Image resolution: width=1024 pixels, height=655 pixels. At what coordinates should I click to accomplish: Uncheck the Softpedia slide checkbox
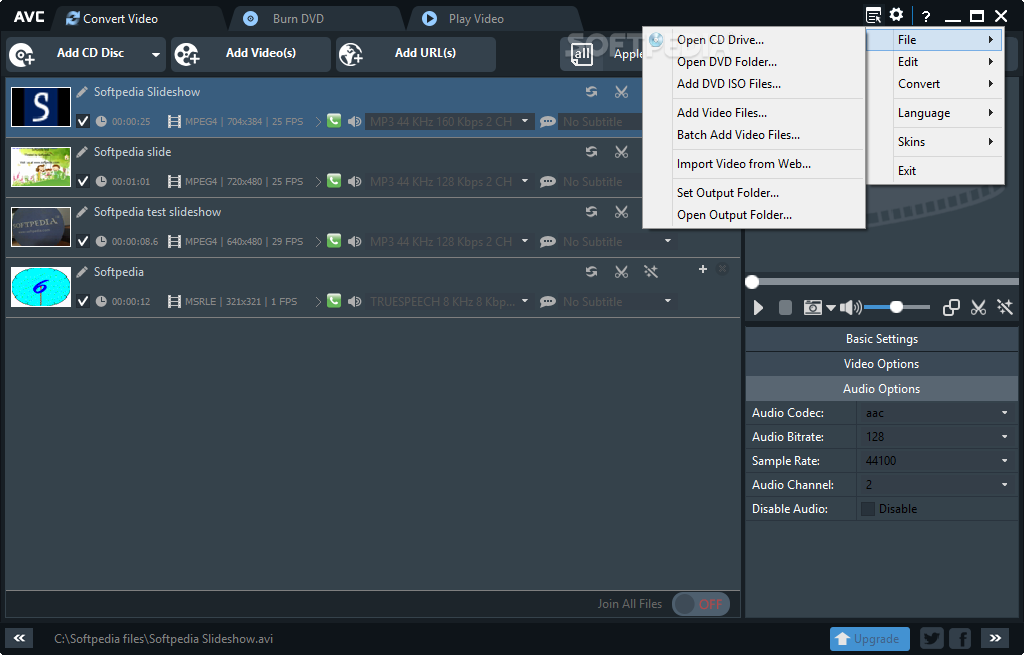(x=83, y=182)
